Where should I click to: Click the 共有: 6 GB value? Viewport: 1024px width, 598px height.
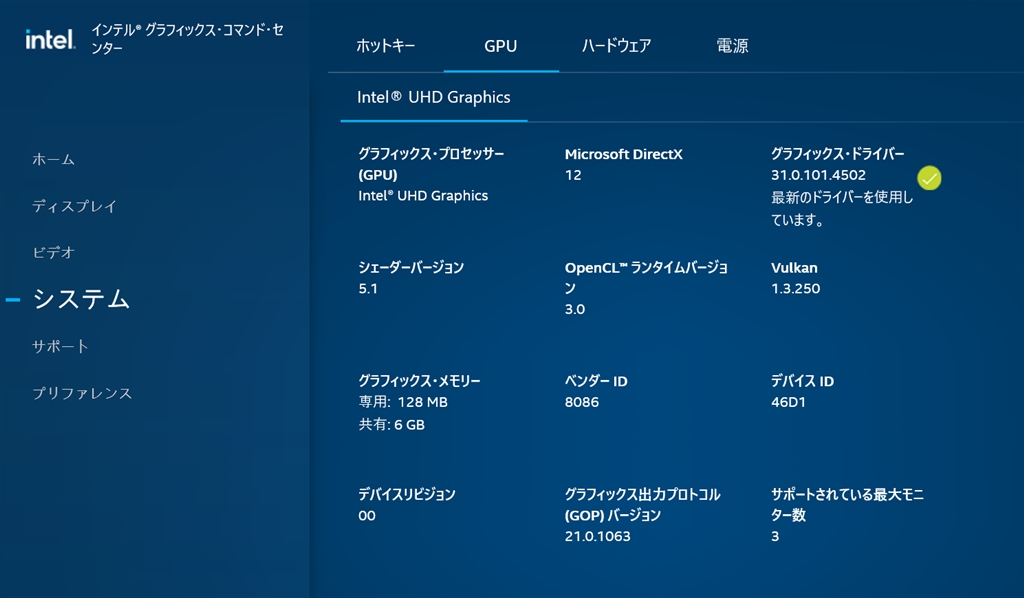(x=391, y=425)
